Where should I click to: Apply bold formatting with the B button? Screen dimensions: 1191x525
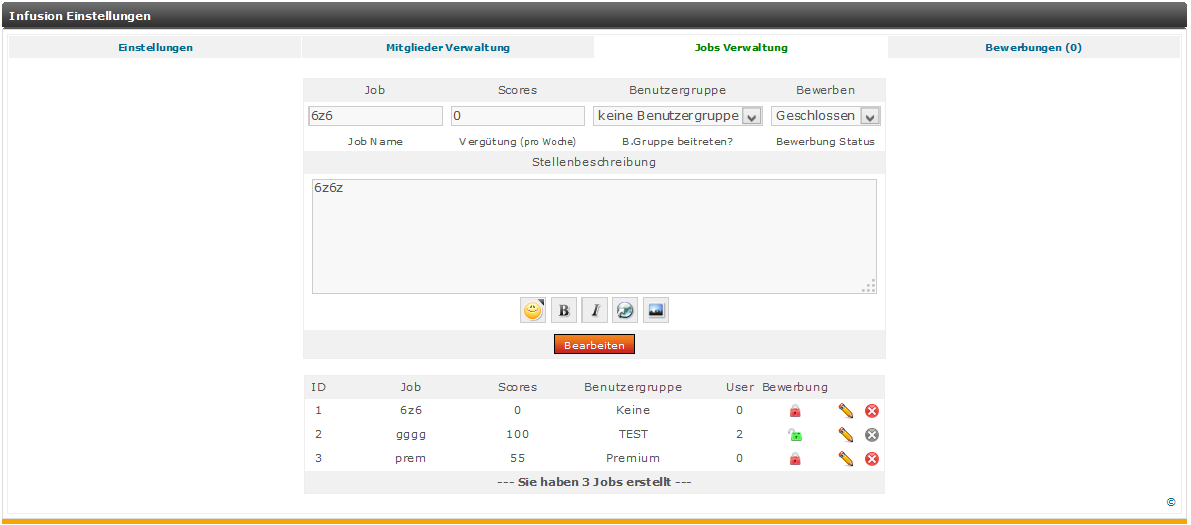click(x=564, y=310)
